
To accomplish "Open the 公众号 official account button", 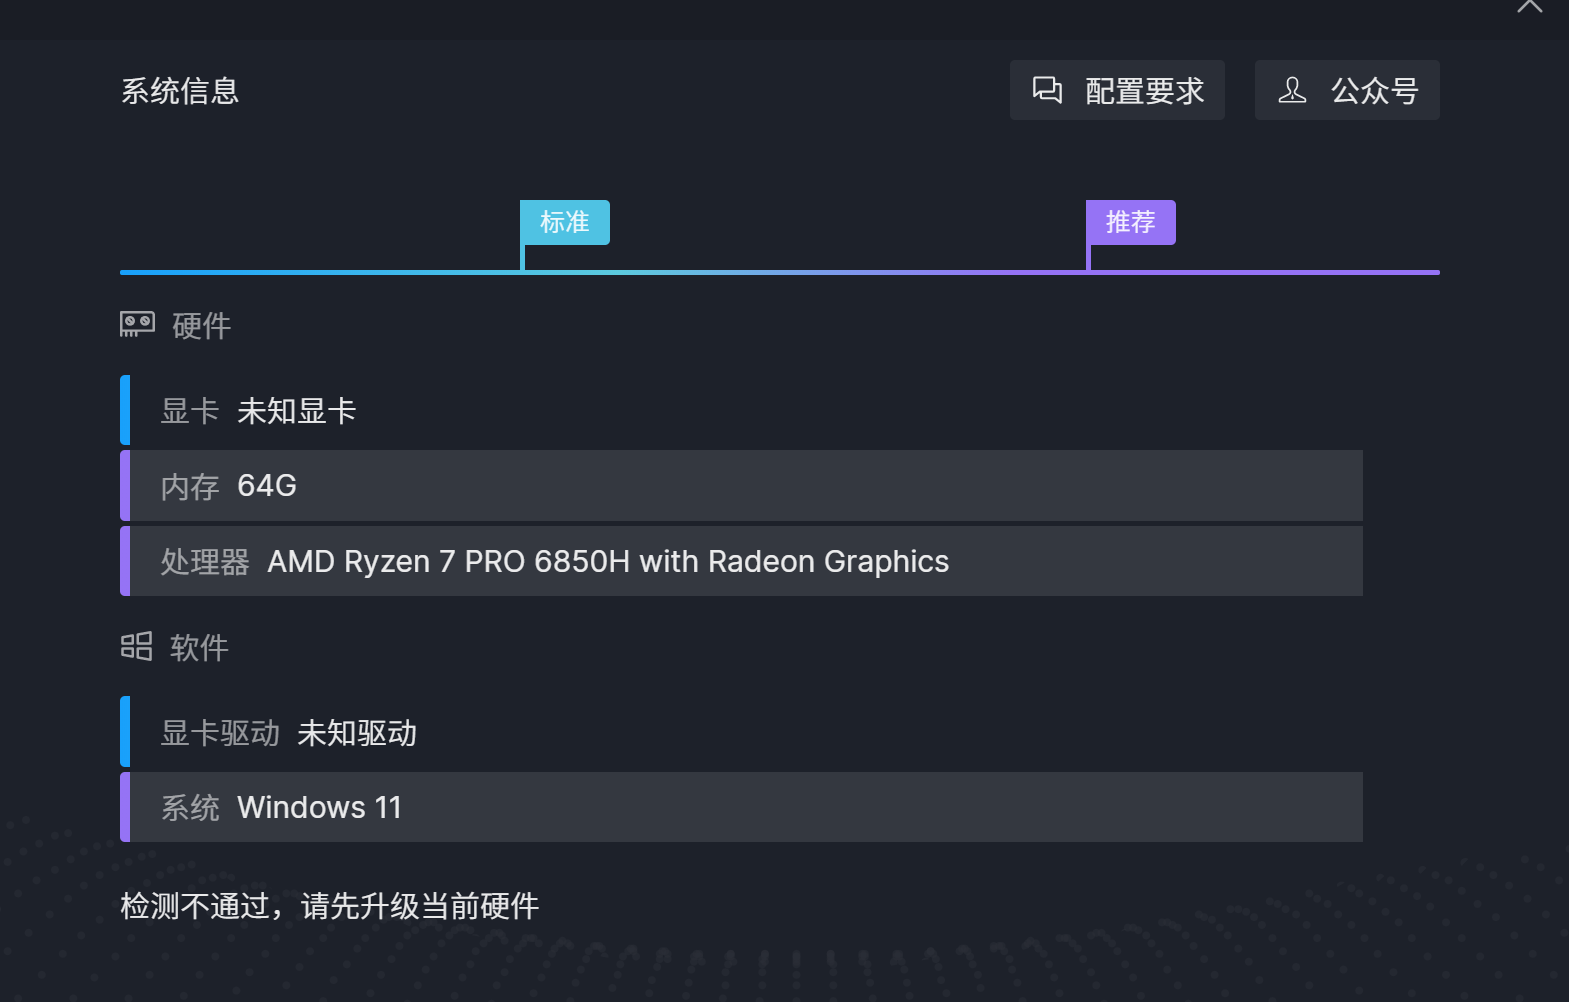I will point(1347,90).
